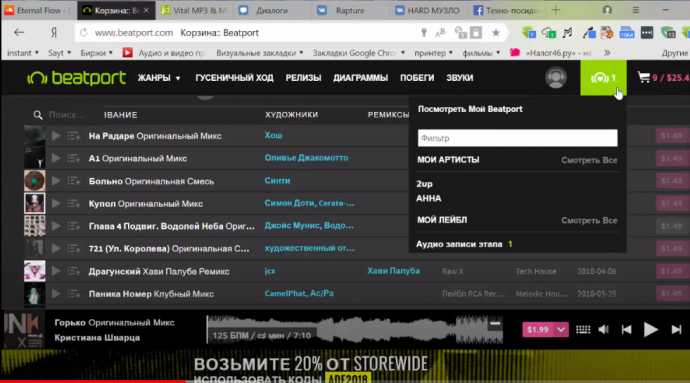Expand the Визуальные закладки bookmarks folder

pos(260,53)
